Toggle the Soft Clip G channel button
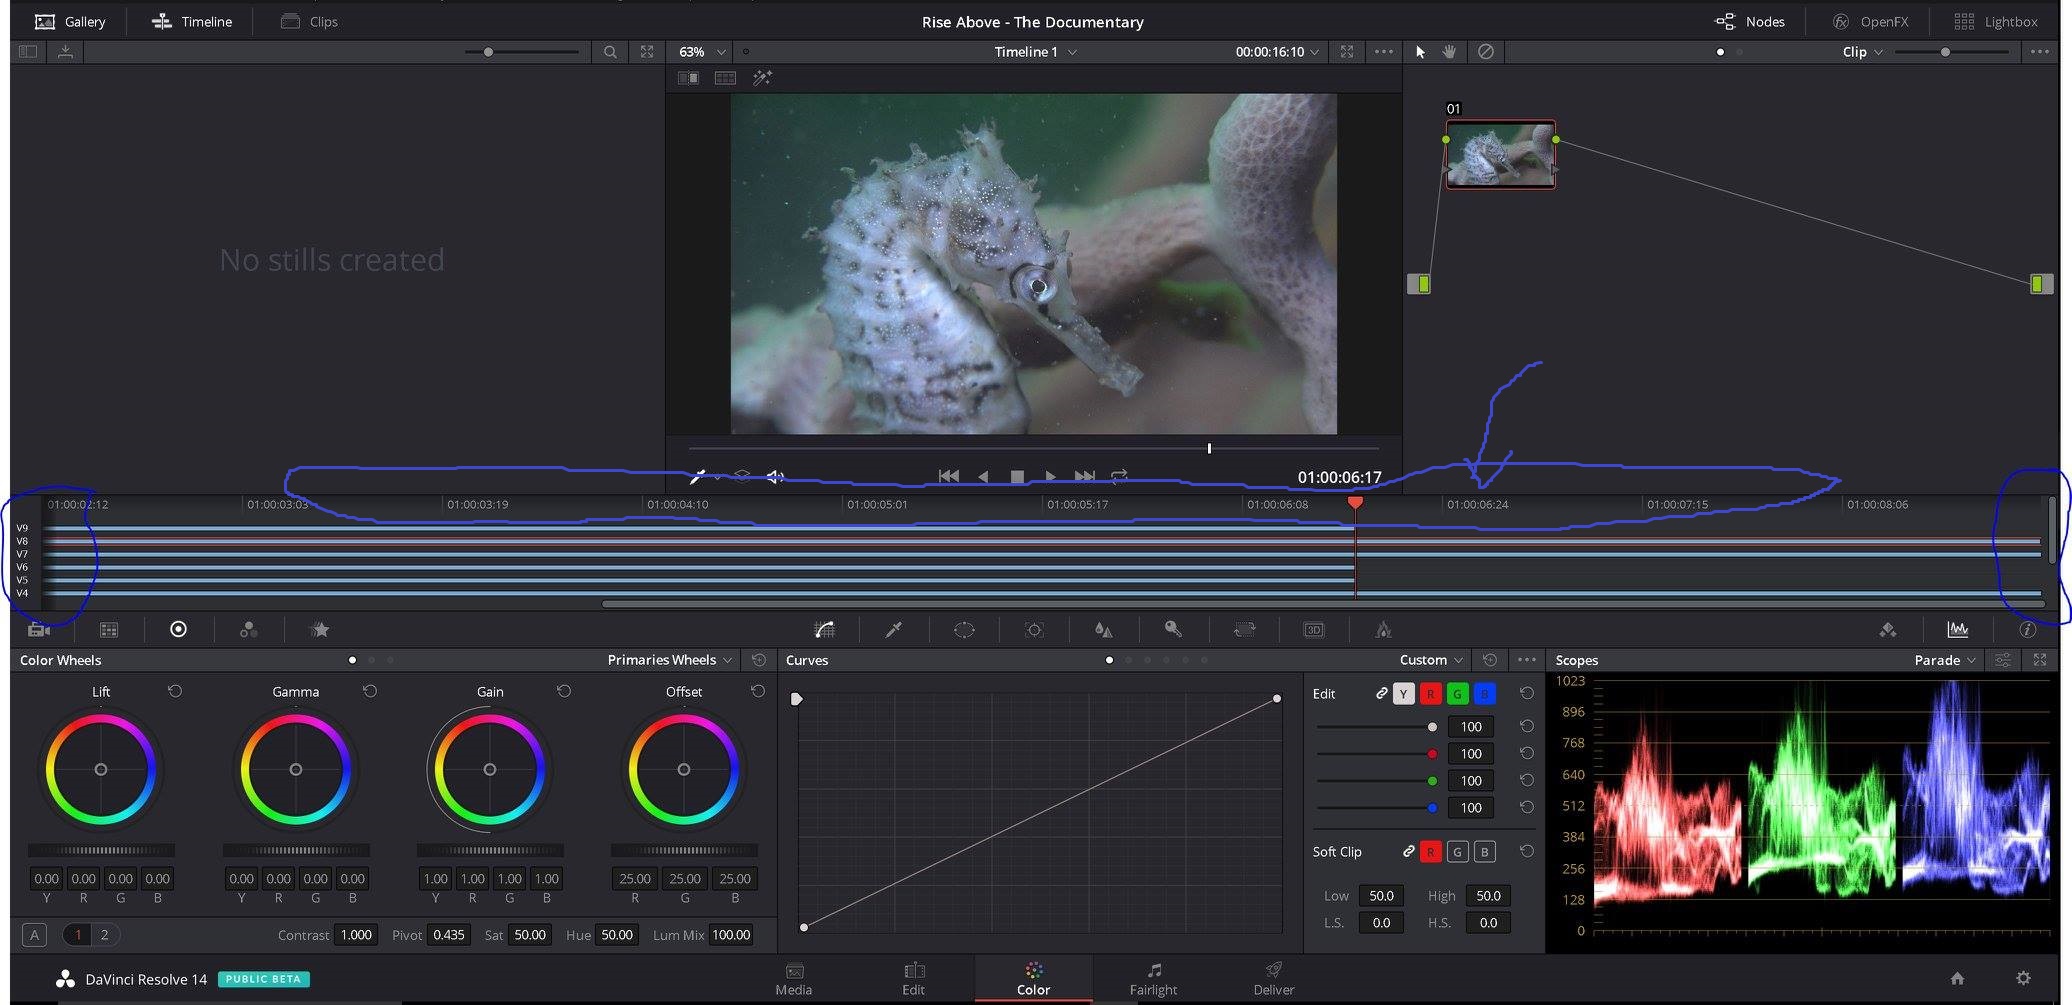The image size is (2072, 1005). click(1458, 852)
